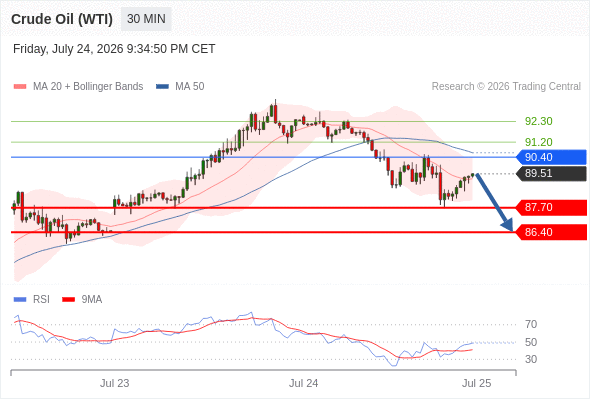Click the blue downward forecast arrow
Viewport: 590px width, 400px height.
coord(494,202)
